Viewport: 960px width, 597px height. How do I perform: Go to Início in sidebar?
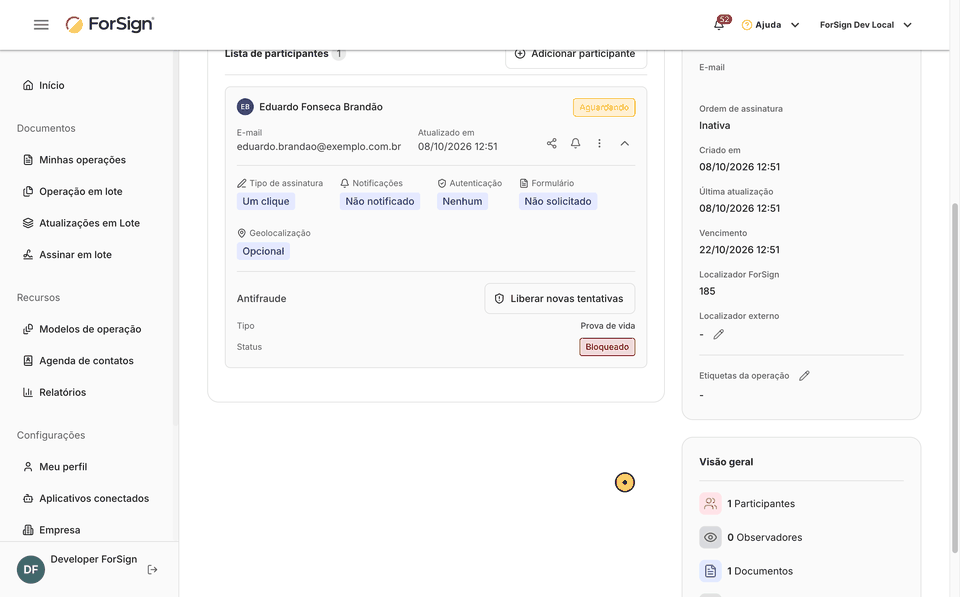[43, 85]
